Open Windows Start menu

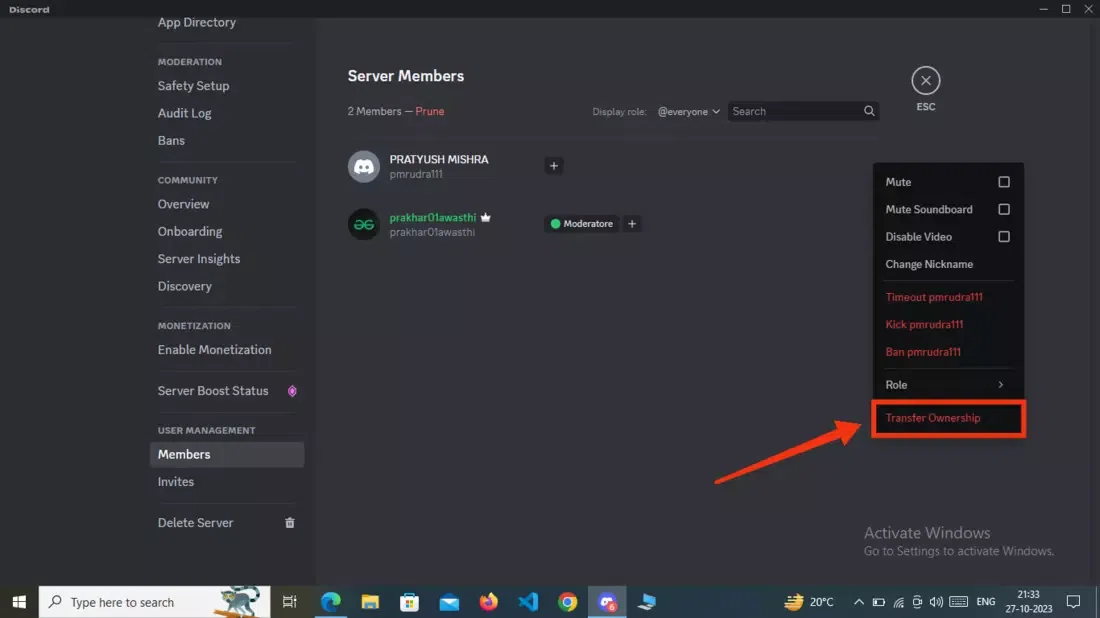point(19,602)
